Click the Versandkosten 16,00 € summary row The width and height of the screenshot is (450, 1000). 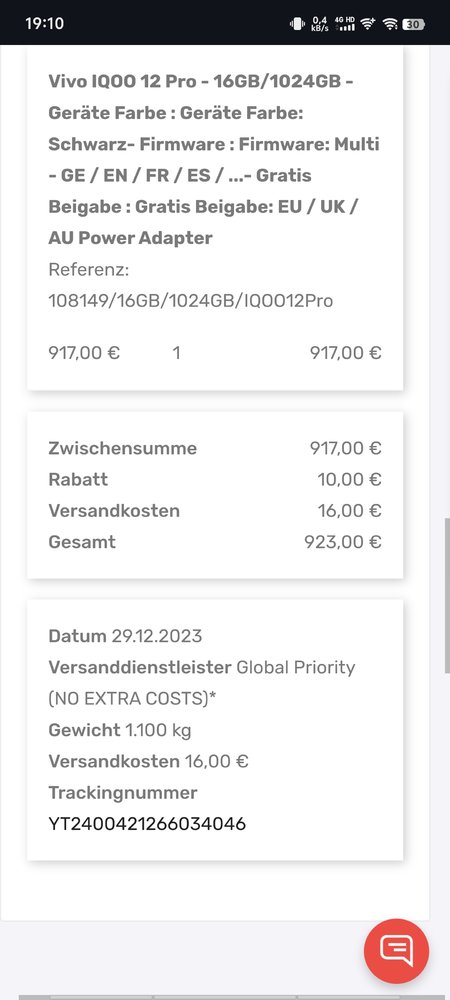pyautogui.click(x=215, y=511)
